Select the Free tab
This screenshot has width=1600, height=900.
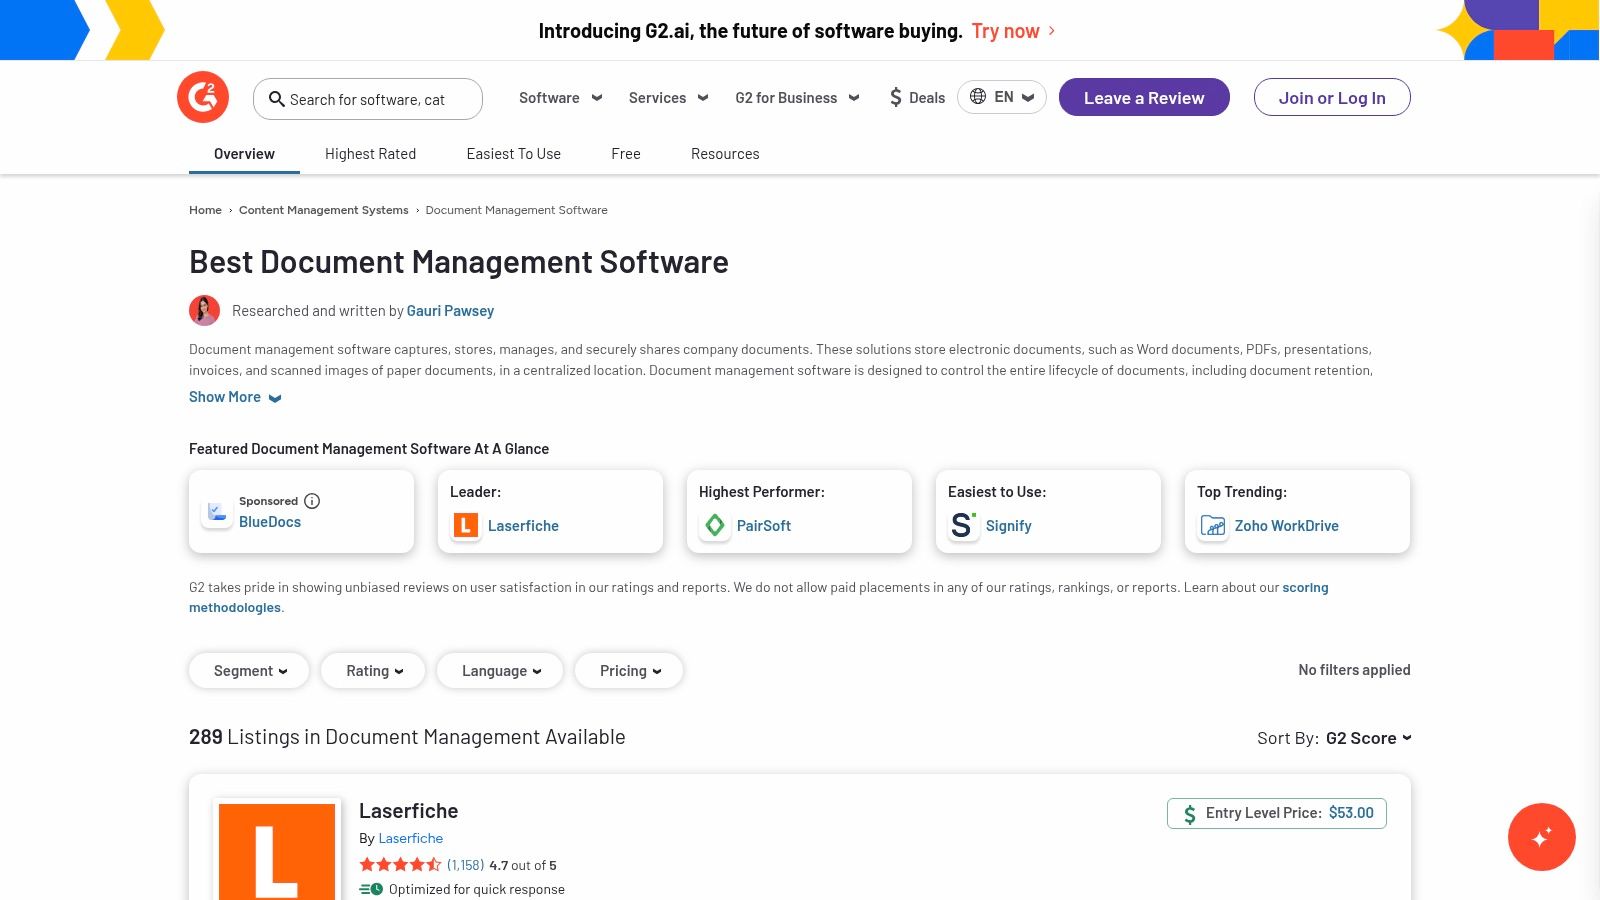pos(626,154)
